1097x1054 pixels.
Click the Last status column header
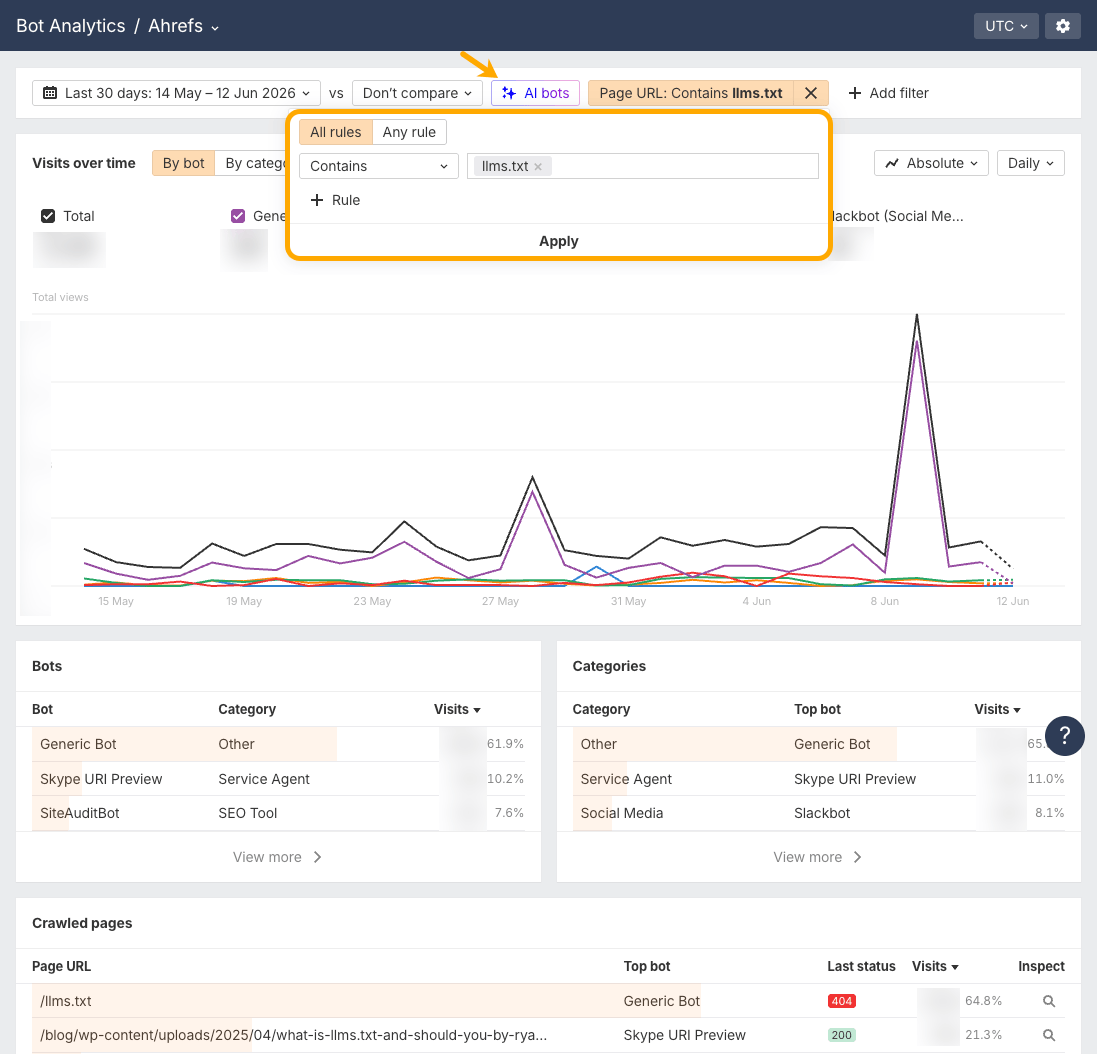861,966
